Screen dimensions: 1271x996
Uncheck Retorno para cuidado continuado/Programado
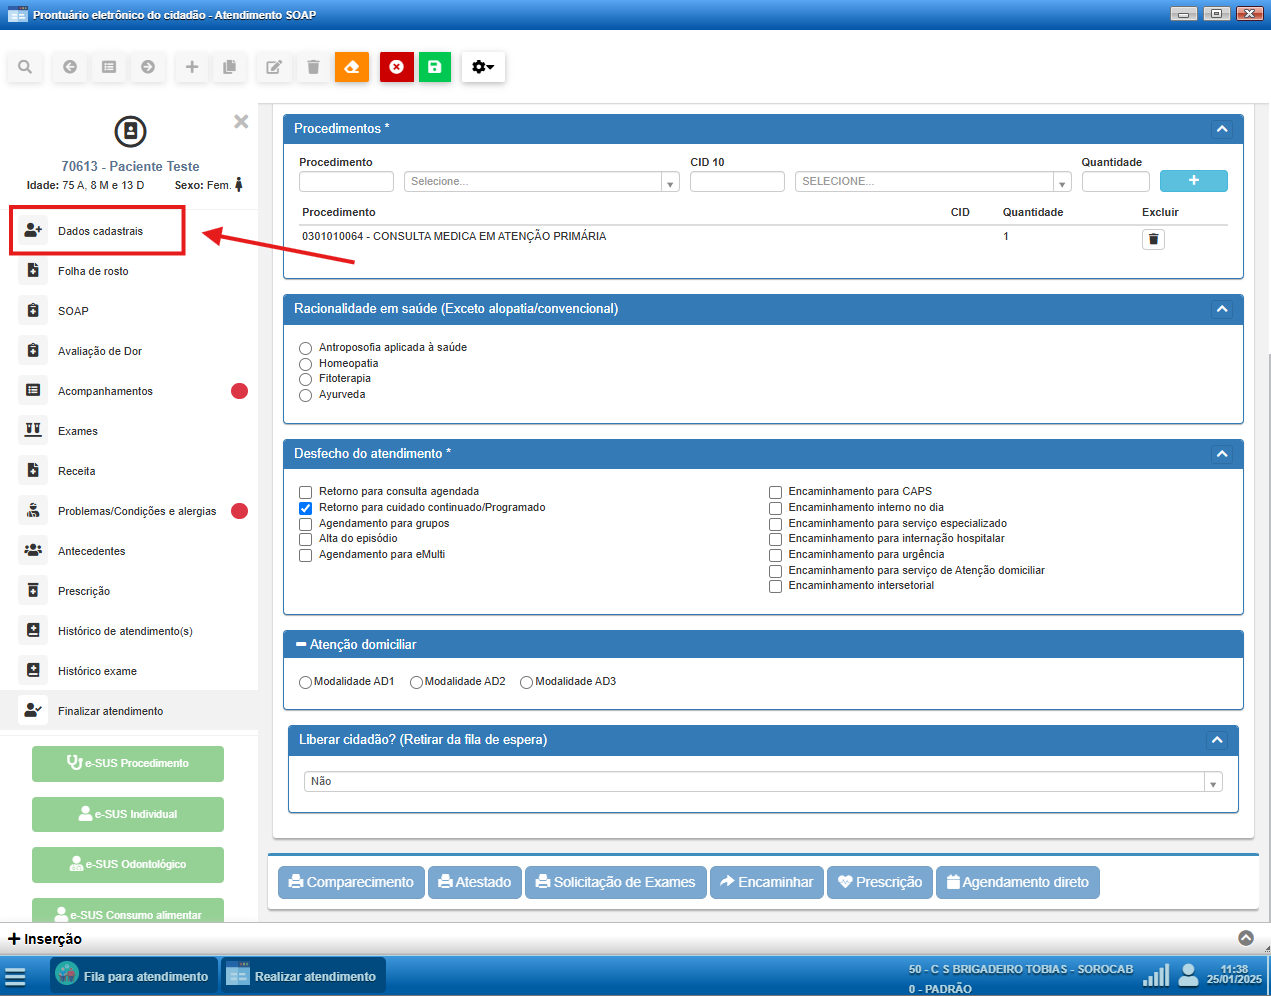tap(306, 508)
